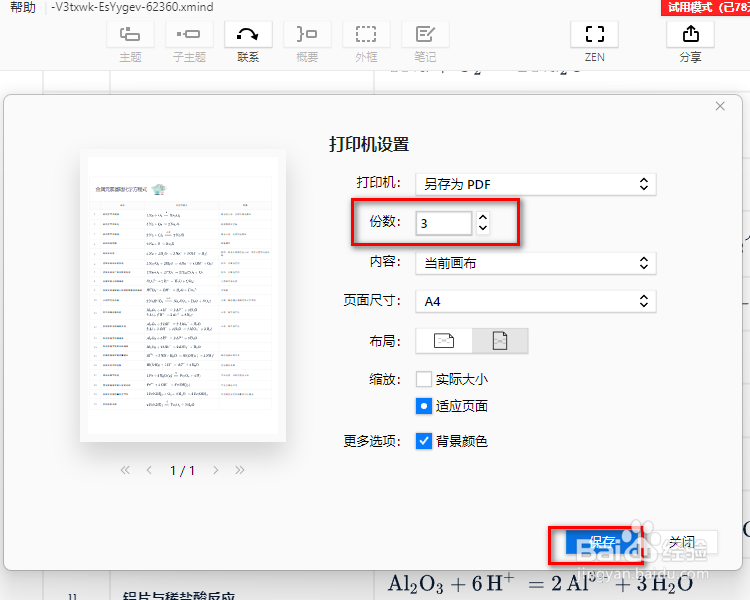Go to next preview page
Viewport: 750px width, 600px height.
(216, 470)
